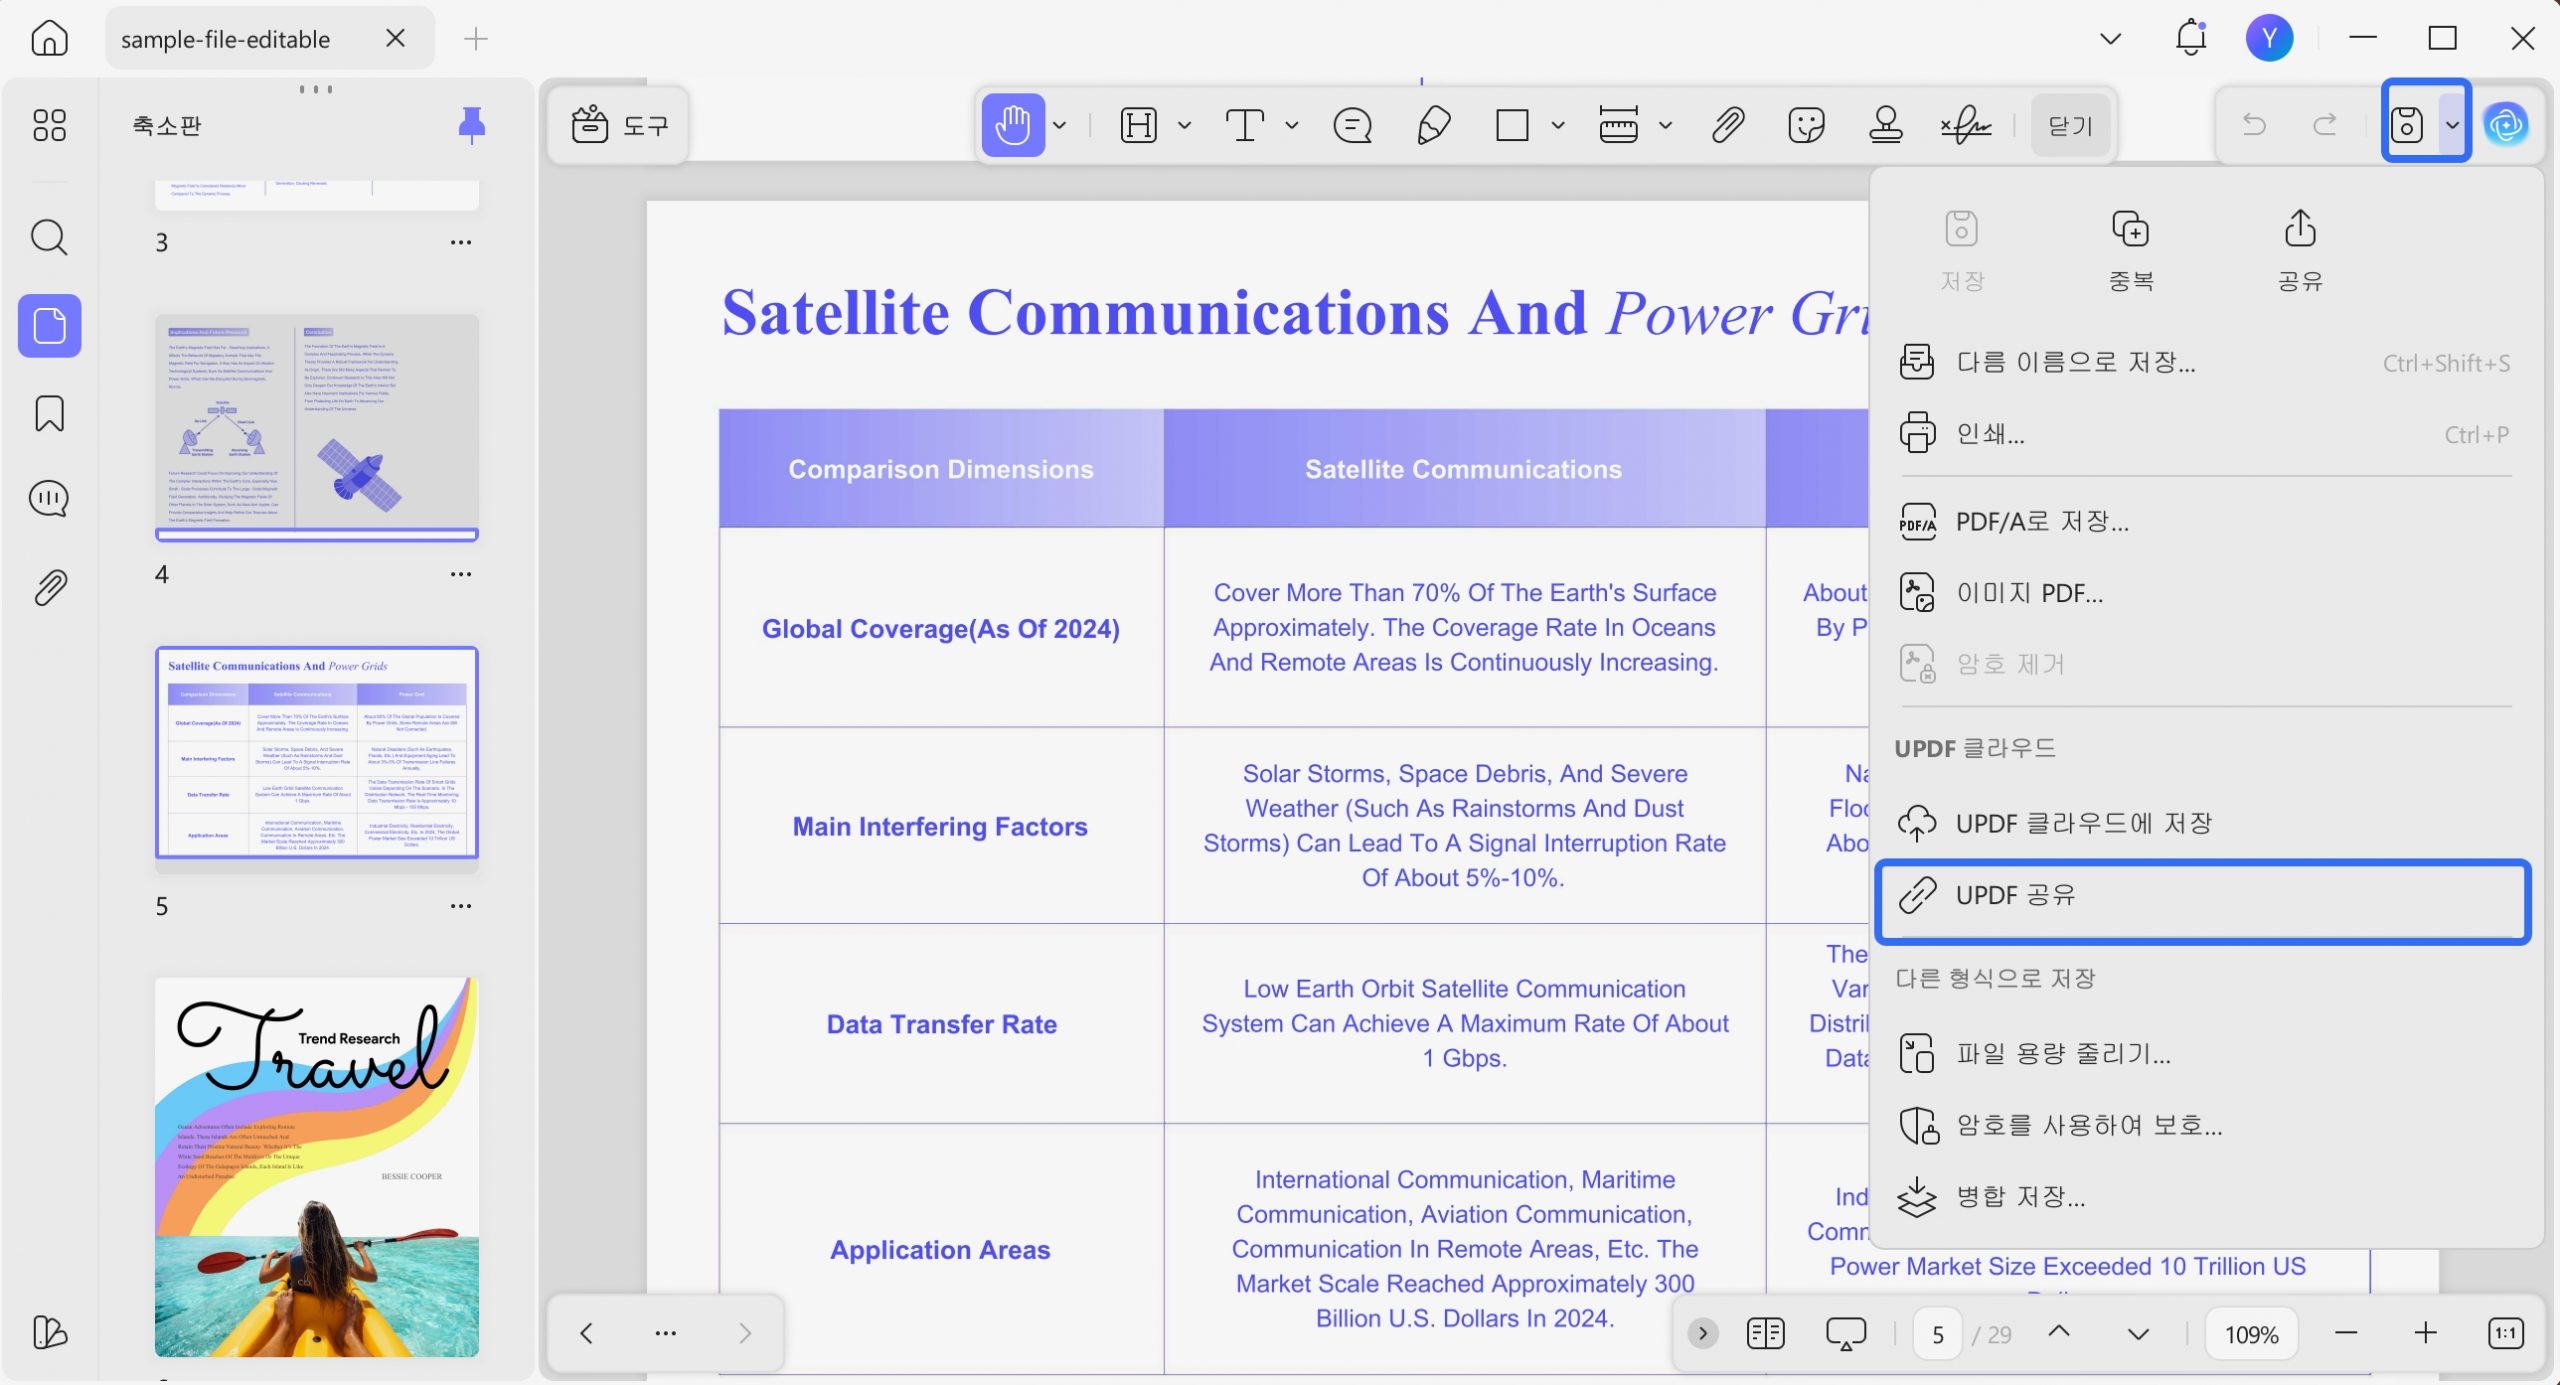Toggle the actual size 1:1 button
Image resolution: width=2560 pixels, height=1385 pixels.
click(2505, 1333)
